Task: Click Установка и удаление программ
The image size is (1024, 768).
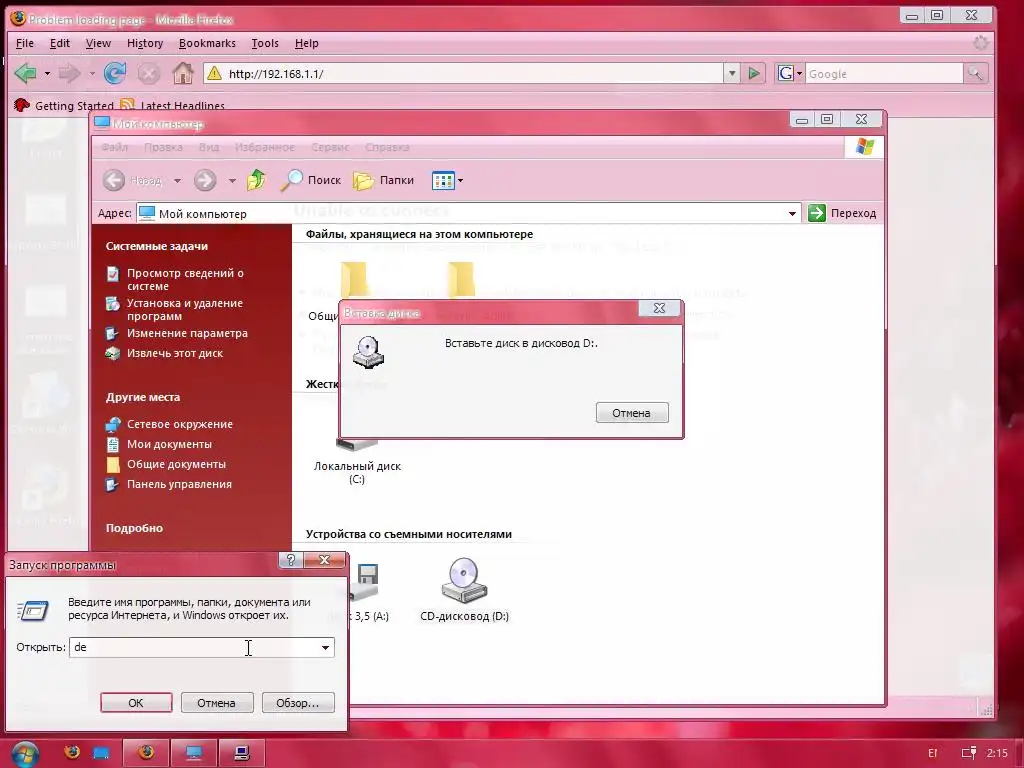Action: coord(184,310)
